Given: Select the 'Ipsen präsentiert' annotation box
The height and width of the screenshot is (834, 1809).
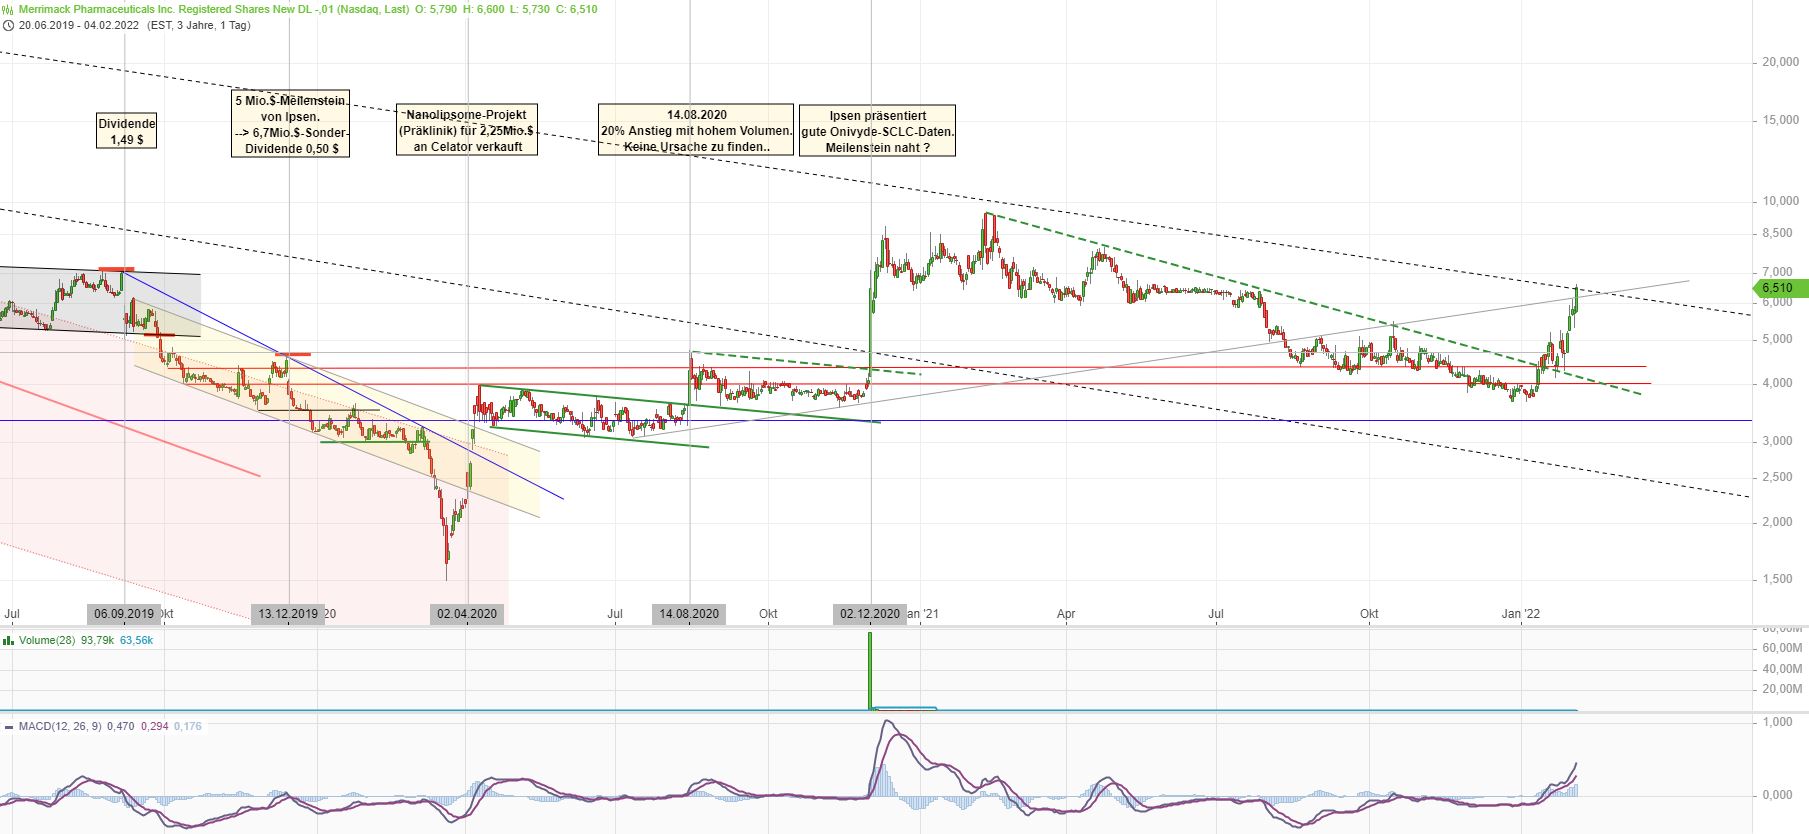Looking at the screenshot, I should click(x=877, y=131).
